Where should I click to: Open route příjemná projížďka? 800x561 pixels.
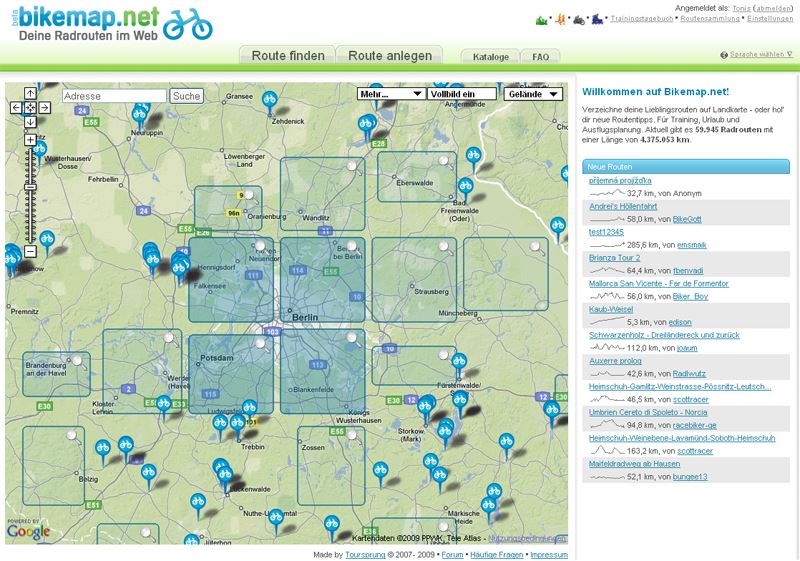[620, 181]
